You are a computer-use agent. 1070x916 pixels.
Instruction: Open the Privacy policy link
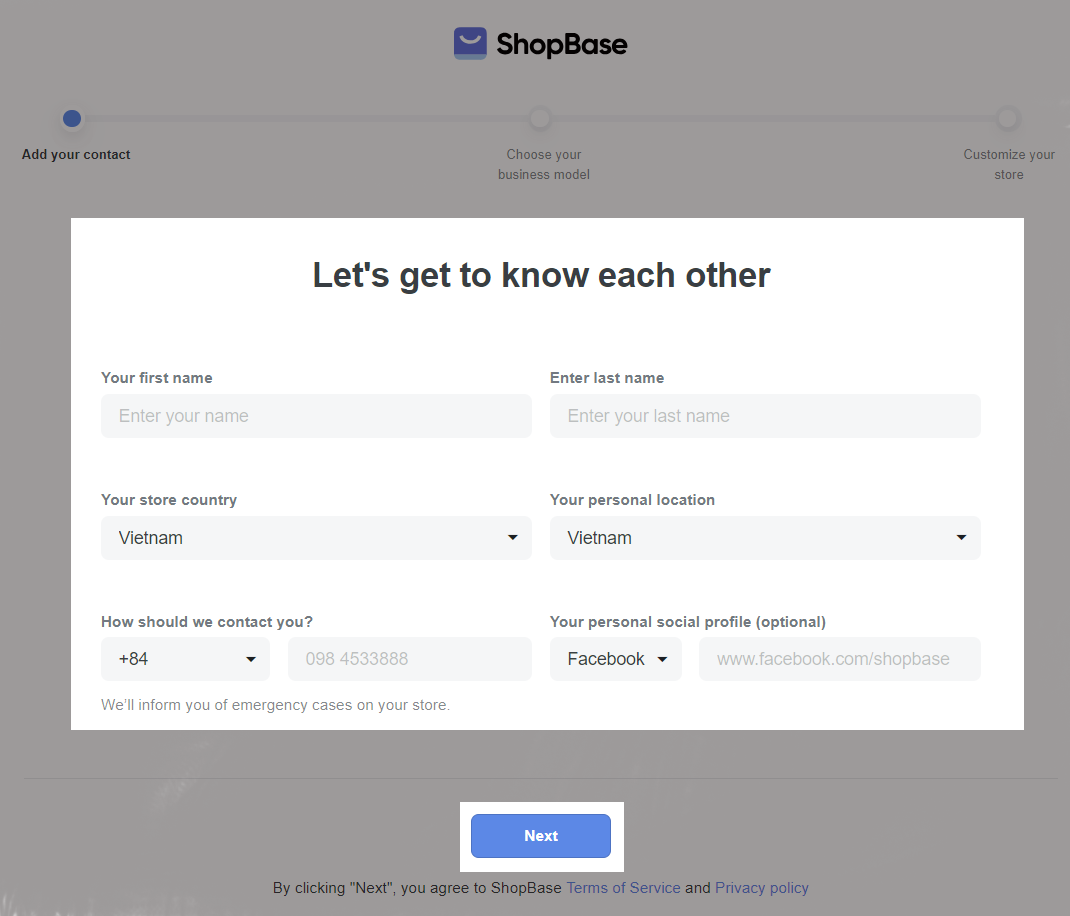pos(762,888)
